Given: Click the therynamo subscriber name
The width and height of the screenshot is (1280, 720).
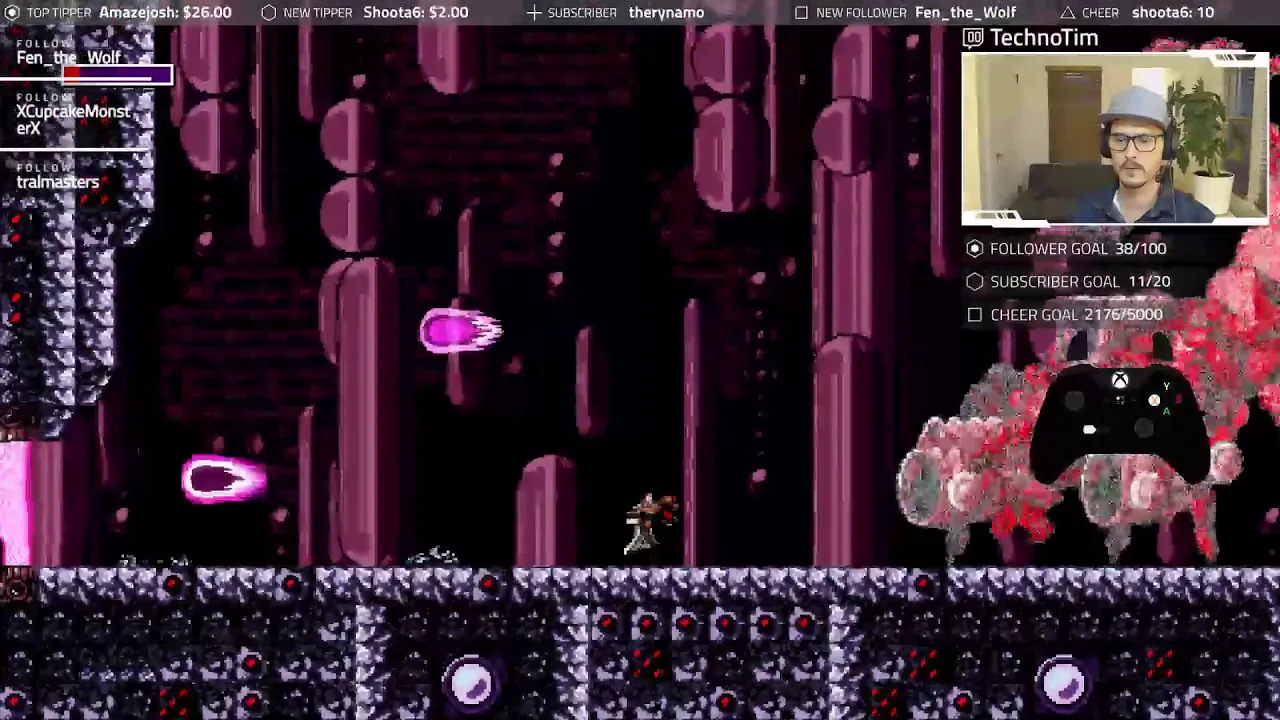Looking at the screenshot, I should (666, 13).
